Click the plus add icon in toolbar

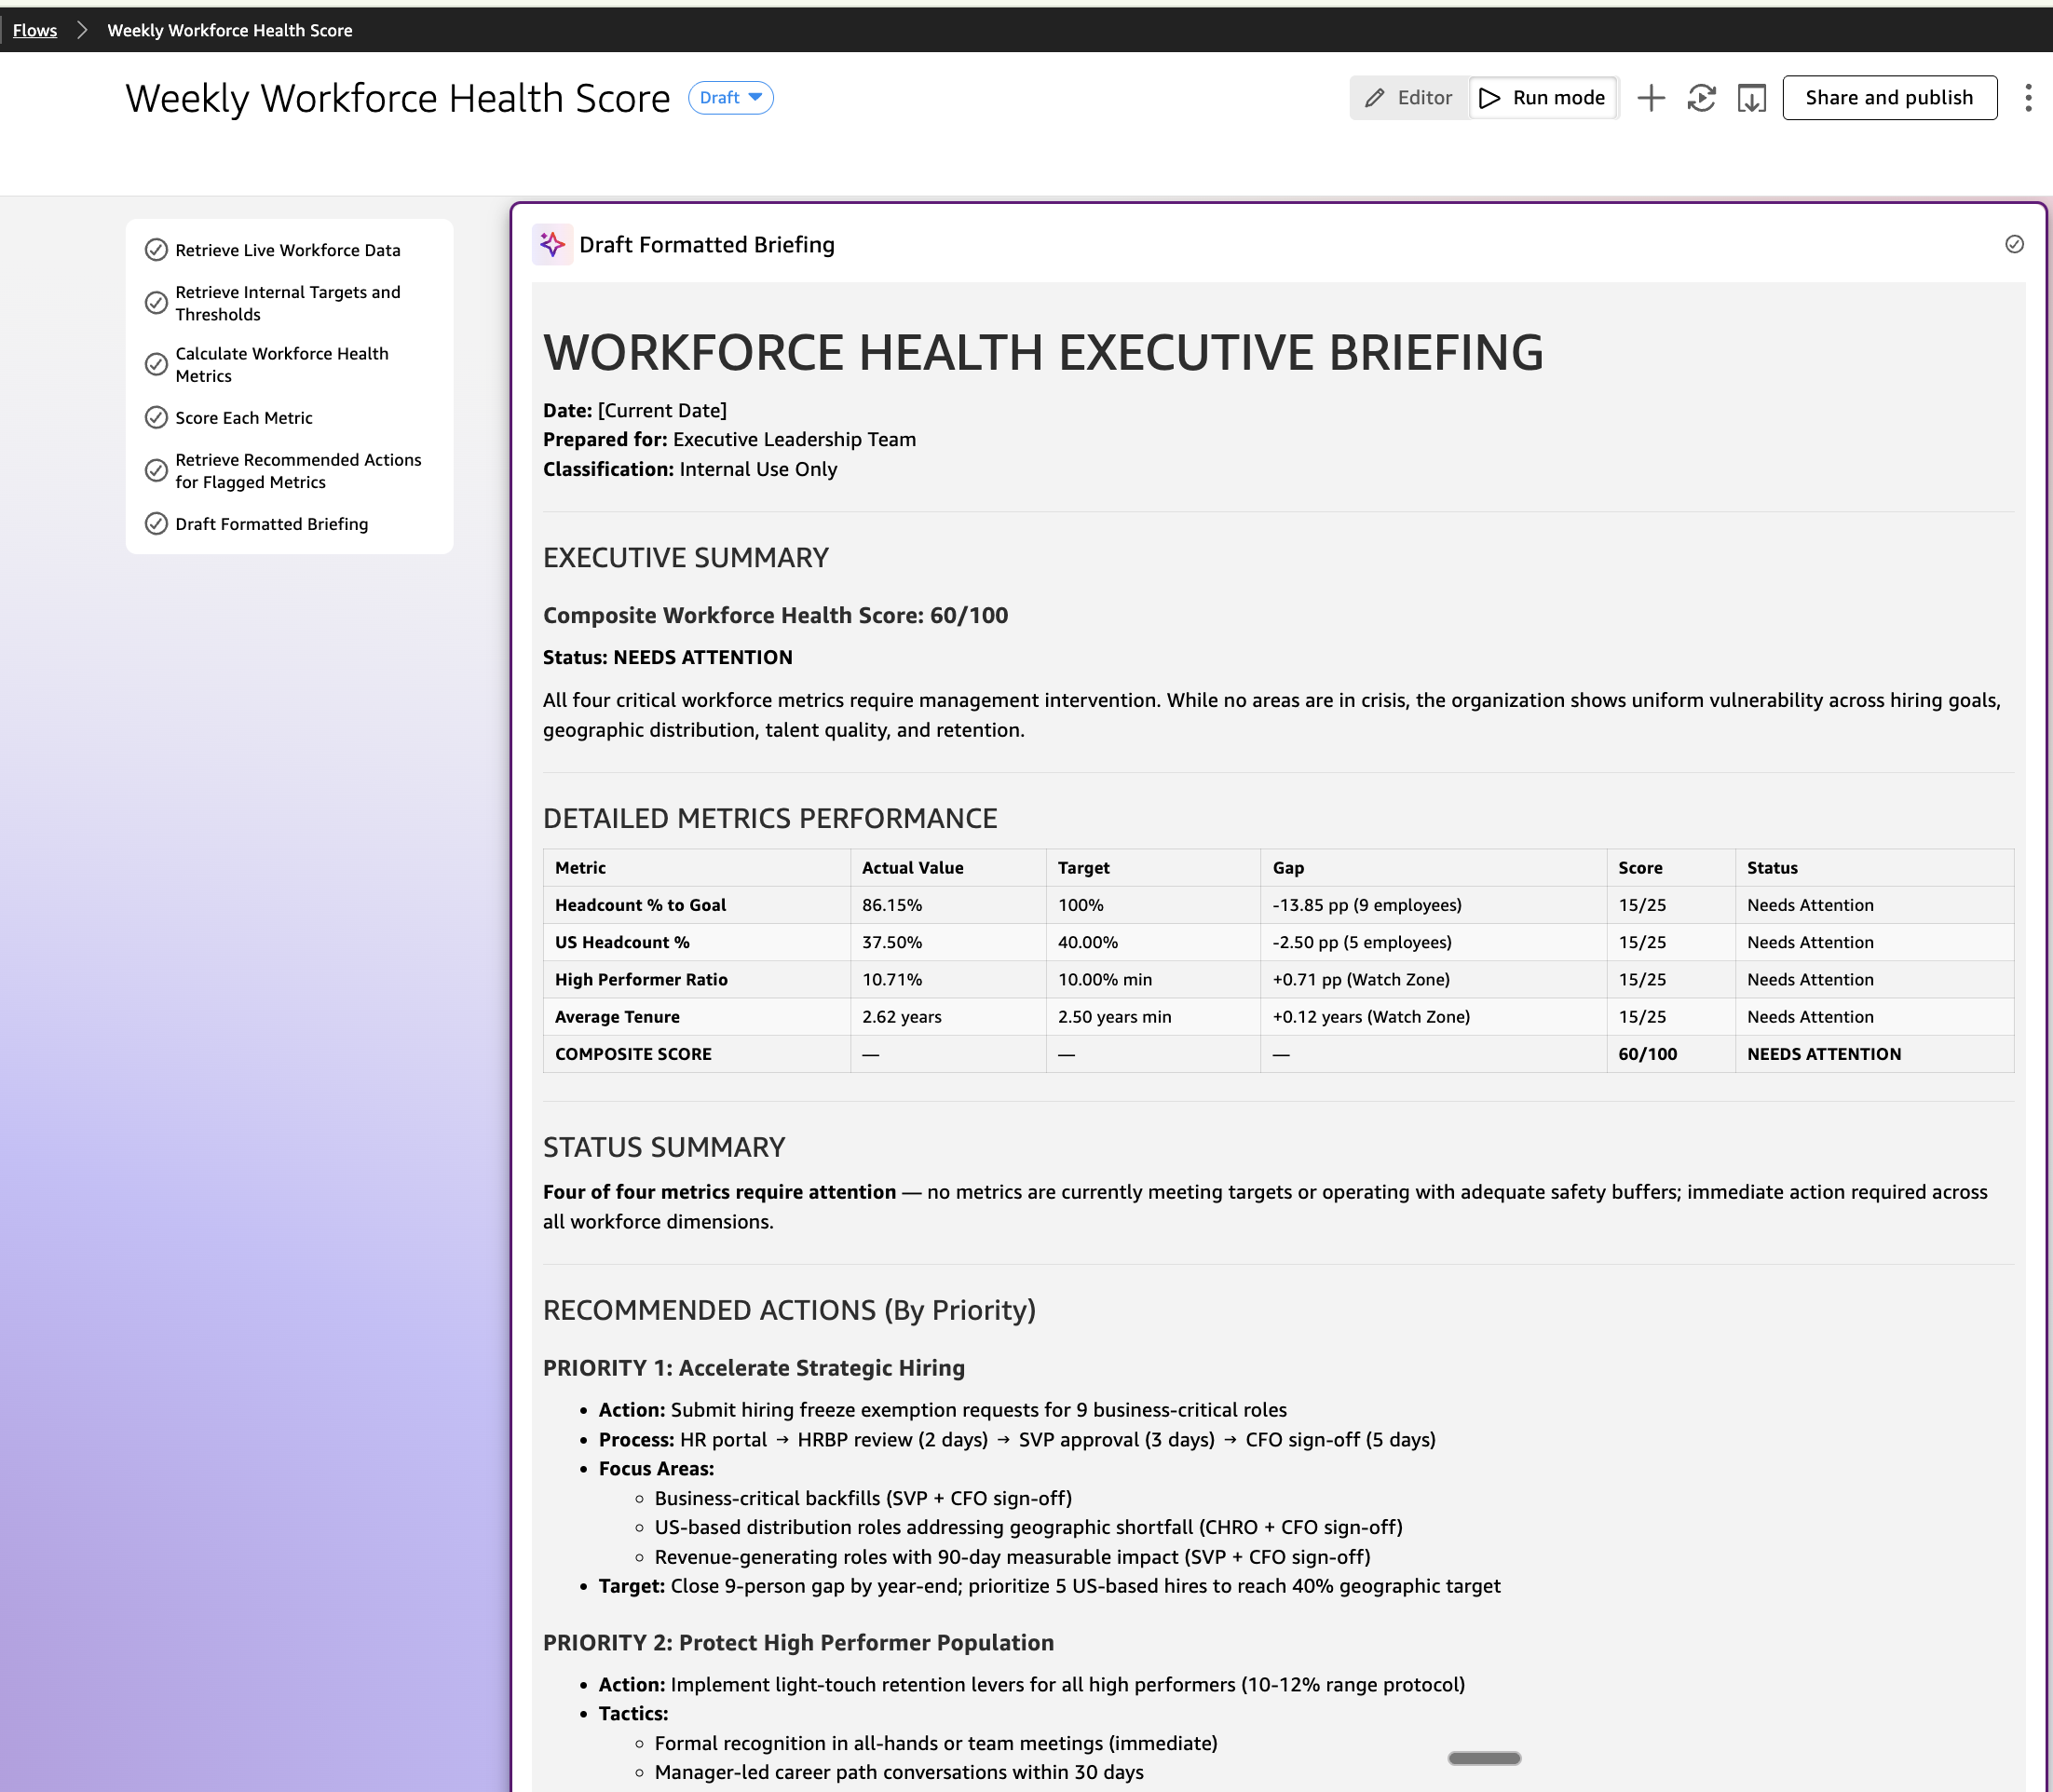1651,98
